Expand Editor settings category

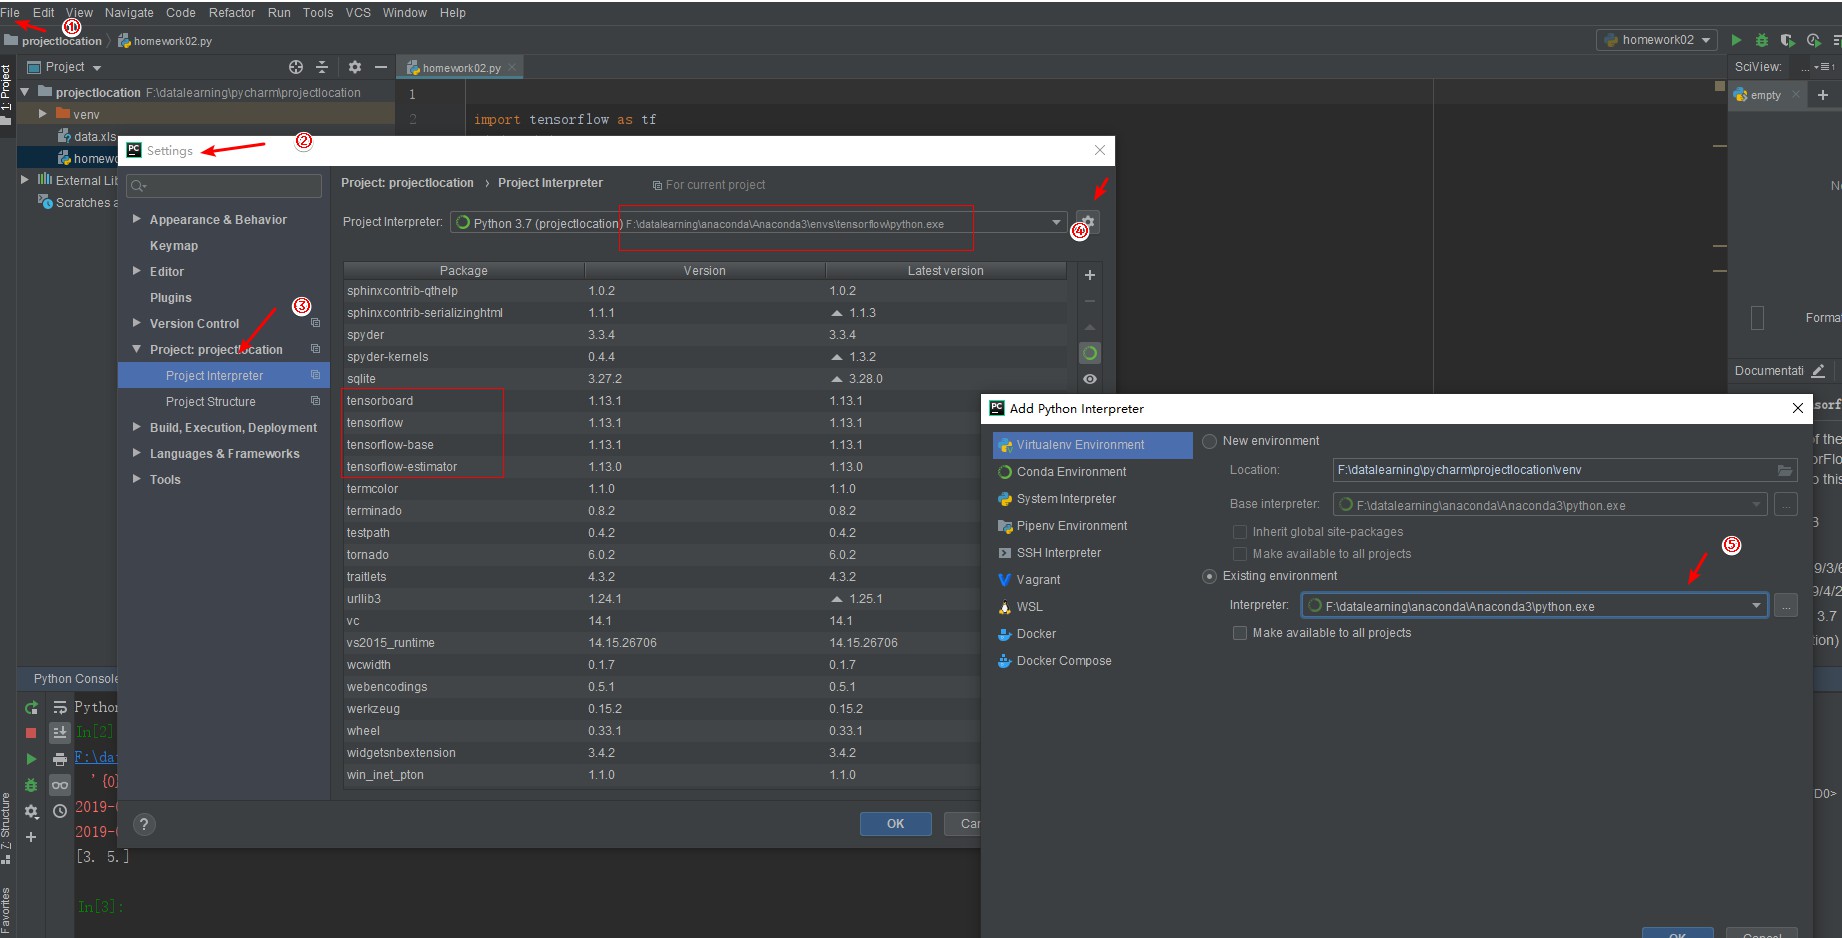(x=137, y=271)
